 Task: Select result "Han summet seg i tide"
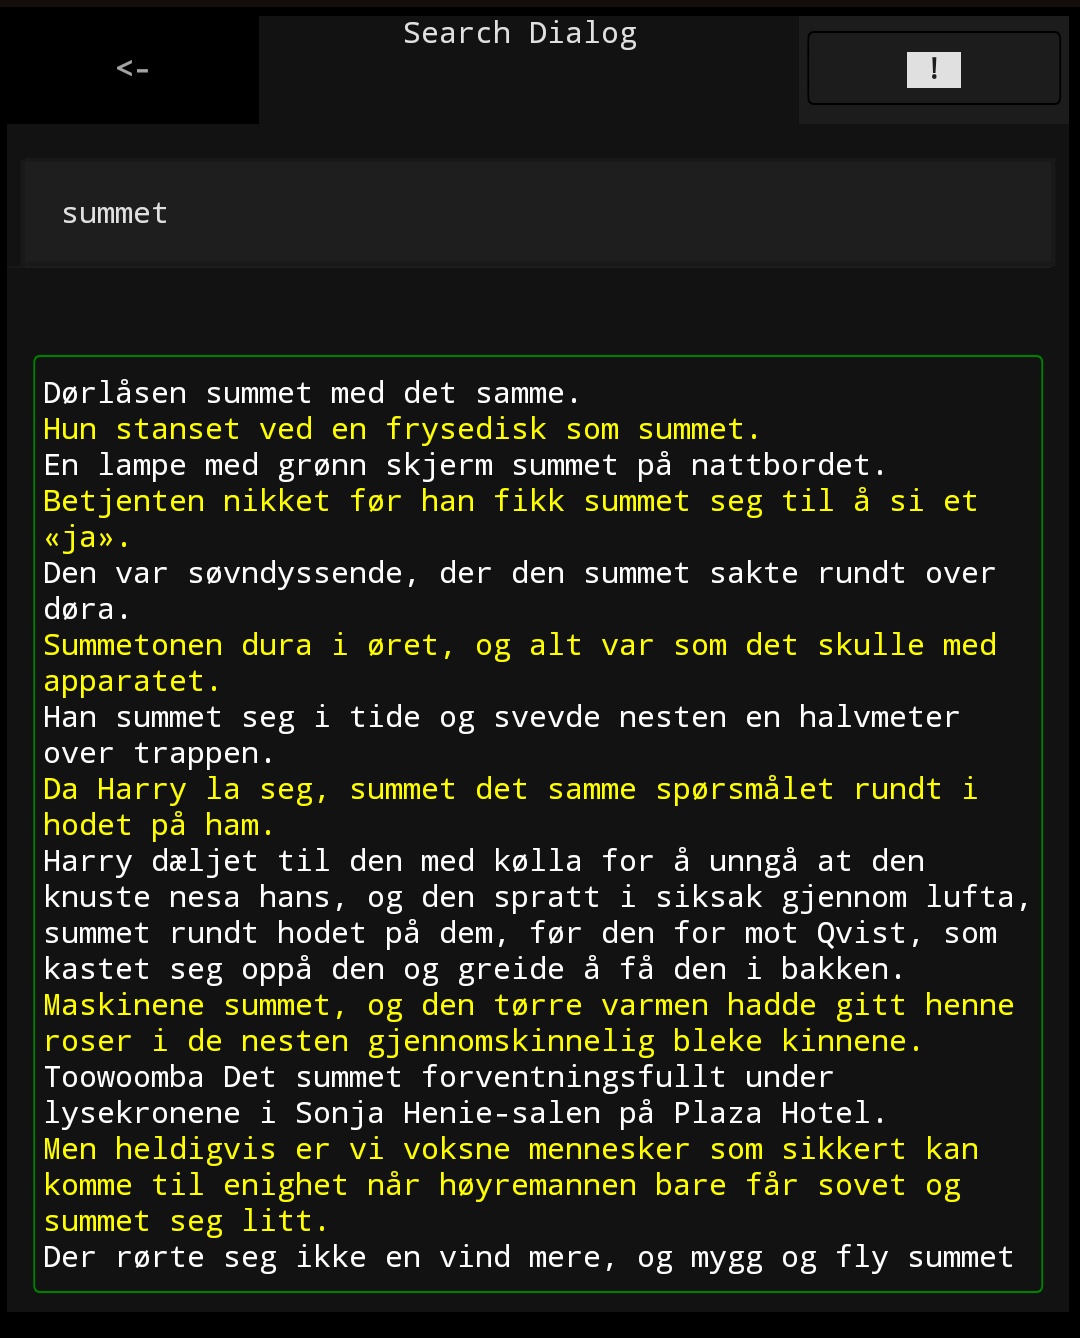point(501,718)
